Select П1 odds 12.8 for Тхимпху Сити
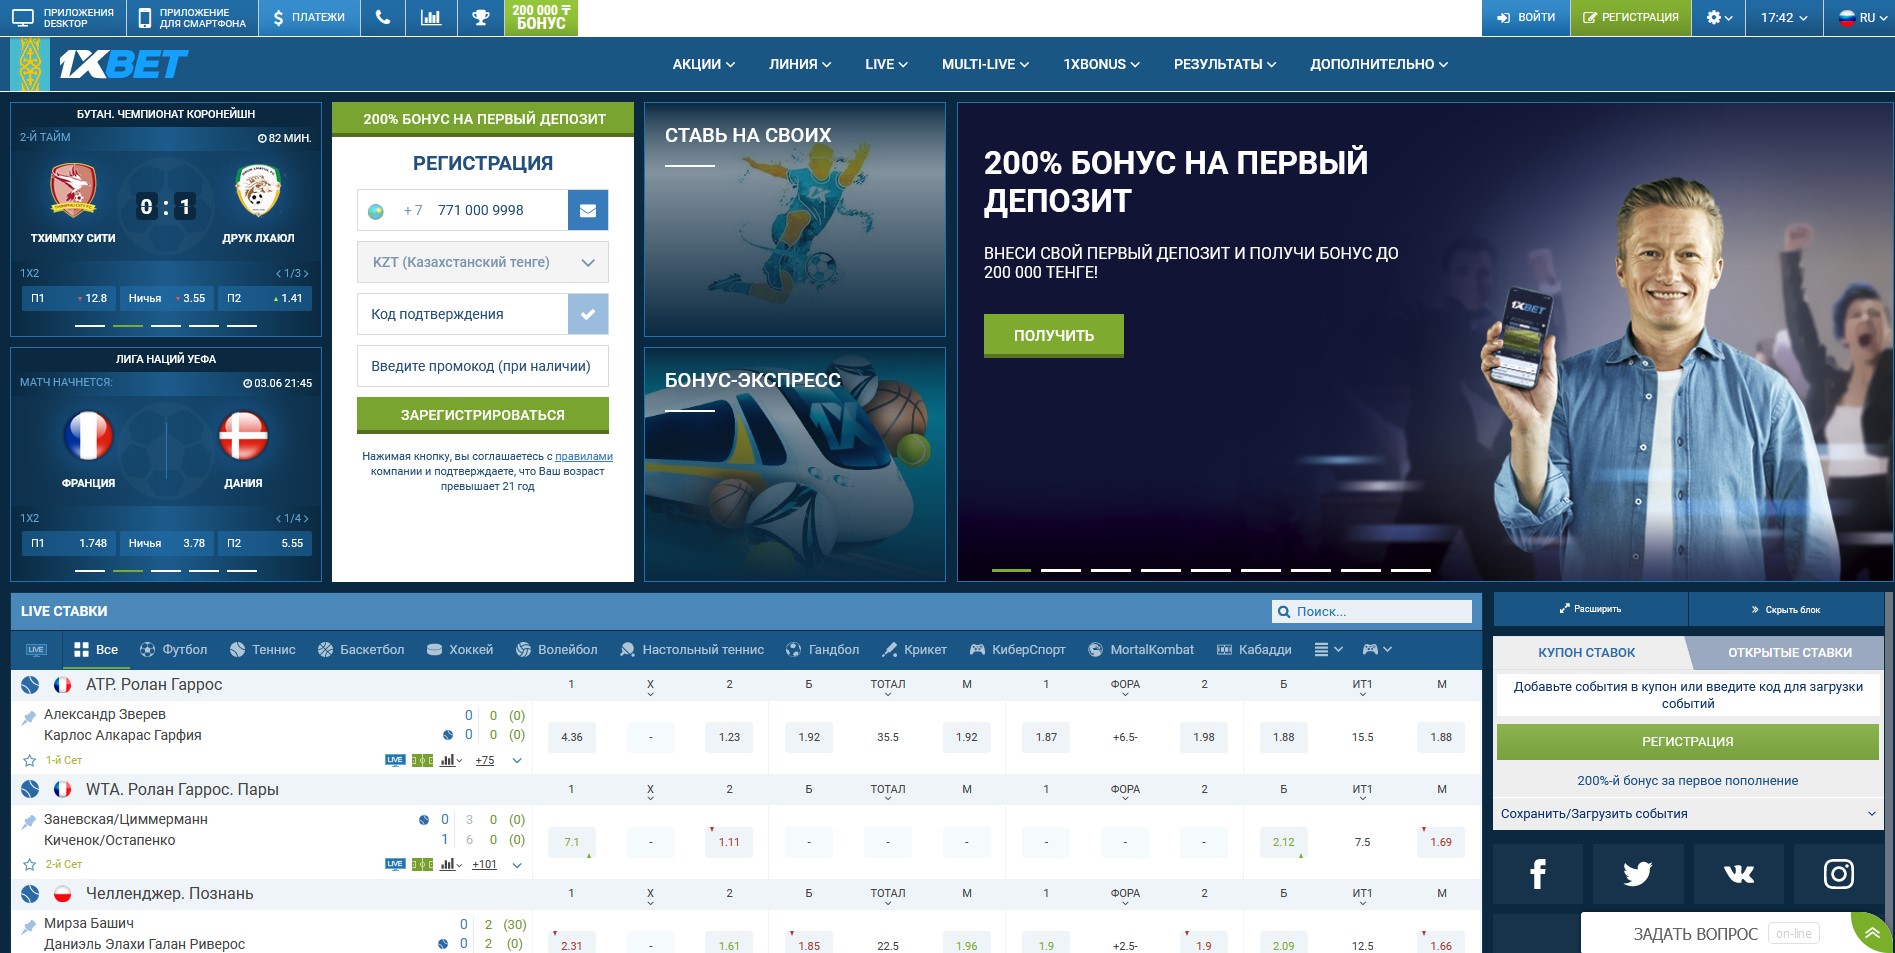 click(x=68, y=298)
